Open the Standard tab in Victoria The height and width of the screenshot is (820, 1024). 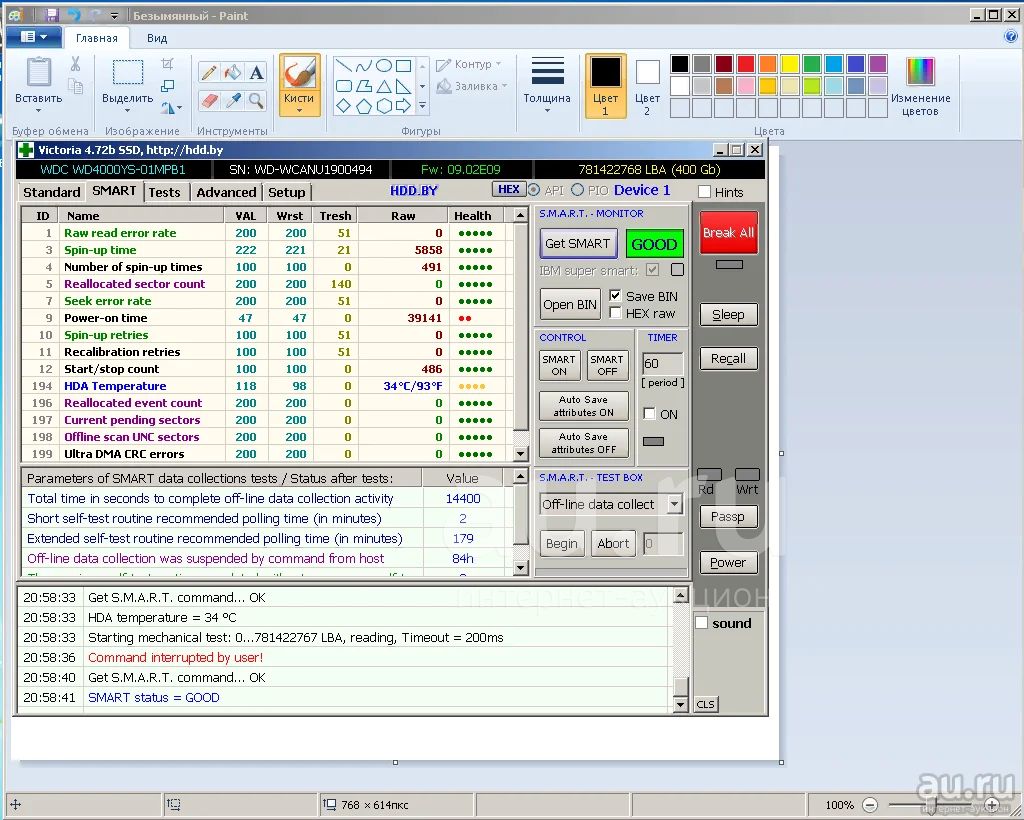[52, 192]
